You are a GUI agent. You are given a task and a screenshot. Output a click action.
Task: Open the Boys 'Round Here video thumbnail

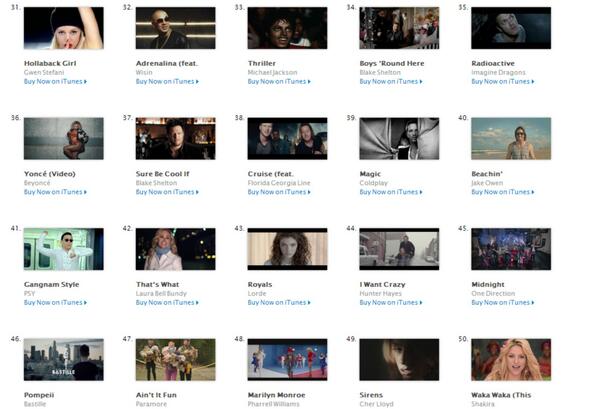pyautogui.click(x=399, y=28)
